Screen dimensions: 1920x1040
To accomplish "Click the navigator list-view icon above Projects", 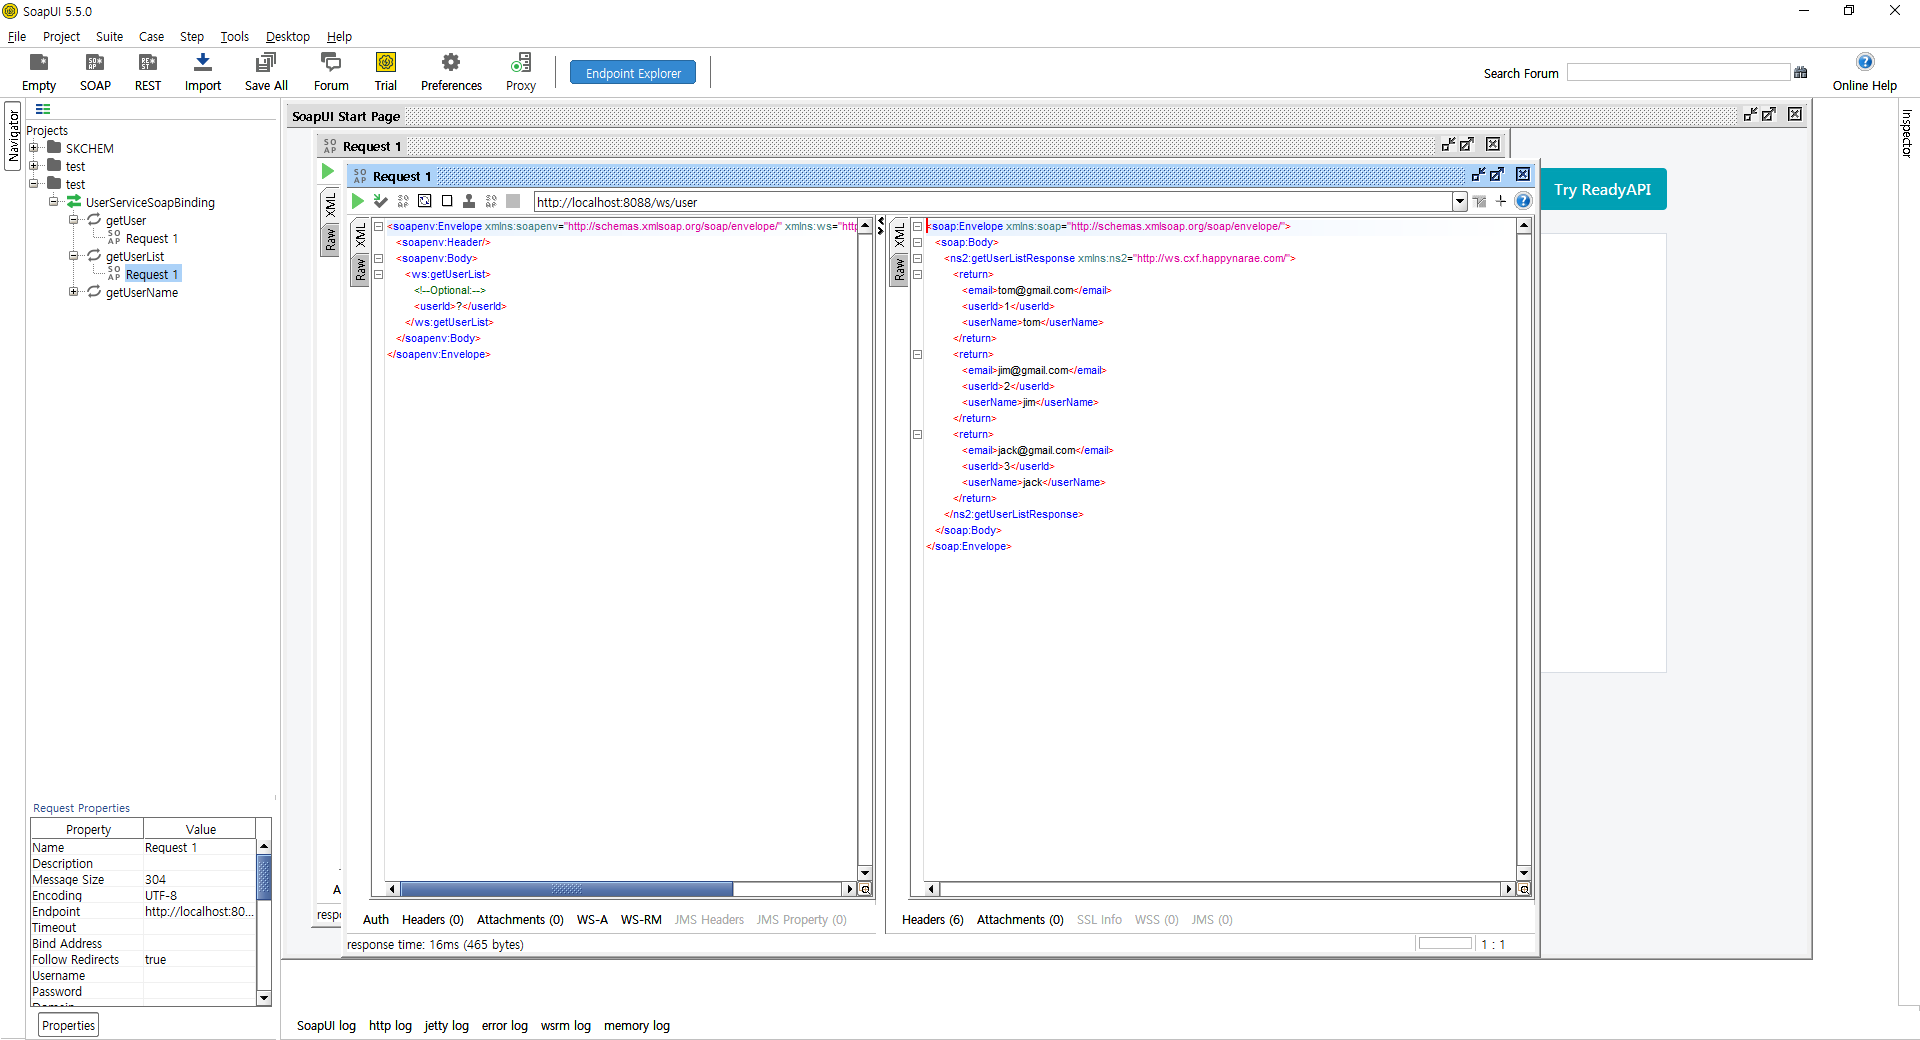I will [43, 109].
